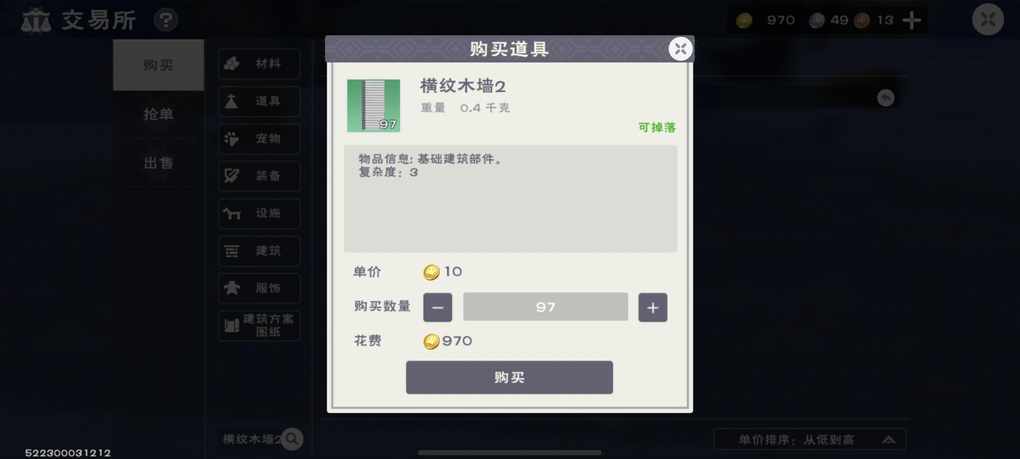Click the exit icon at top right
1020x459 pixels.
click(987, 20)
